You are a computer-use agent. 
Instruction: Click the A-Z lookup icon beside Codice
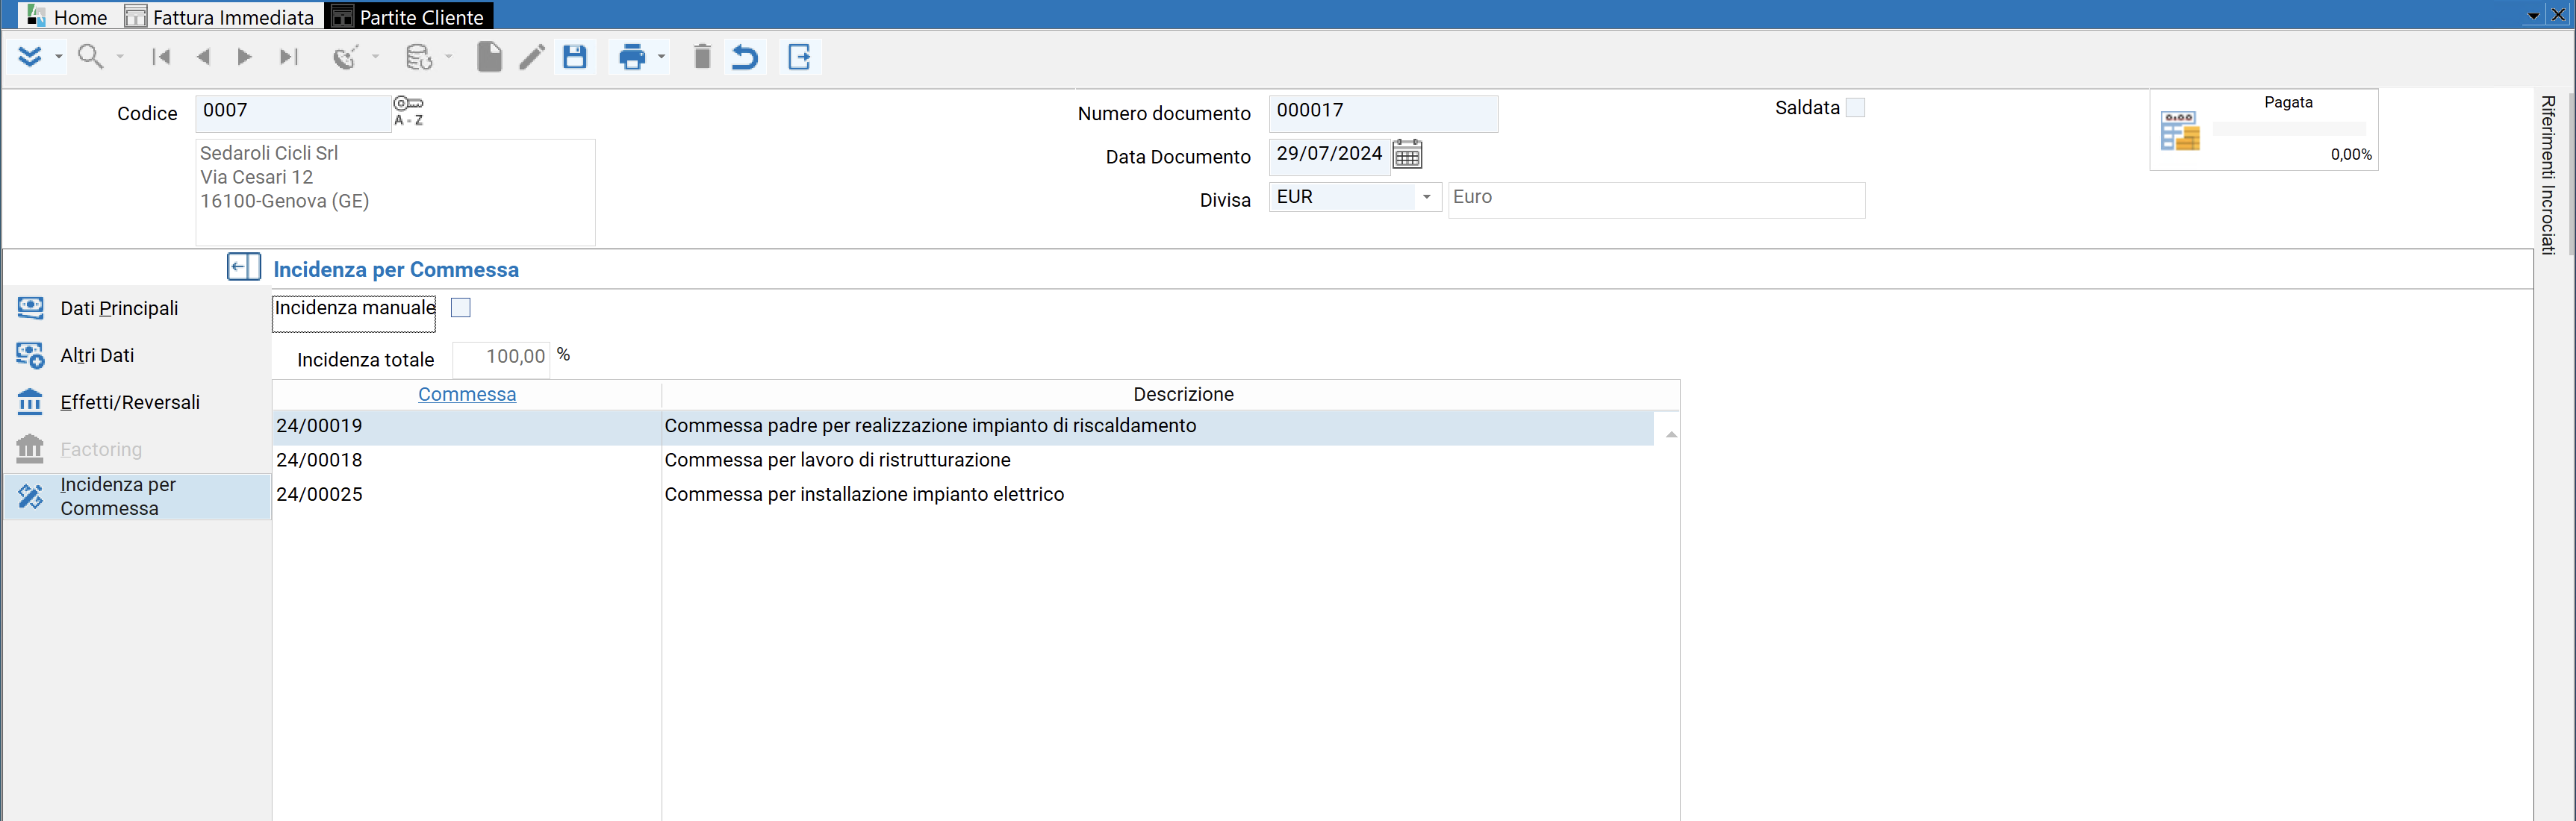[x=408, y=120]
